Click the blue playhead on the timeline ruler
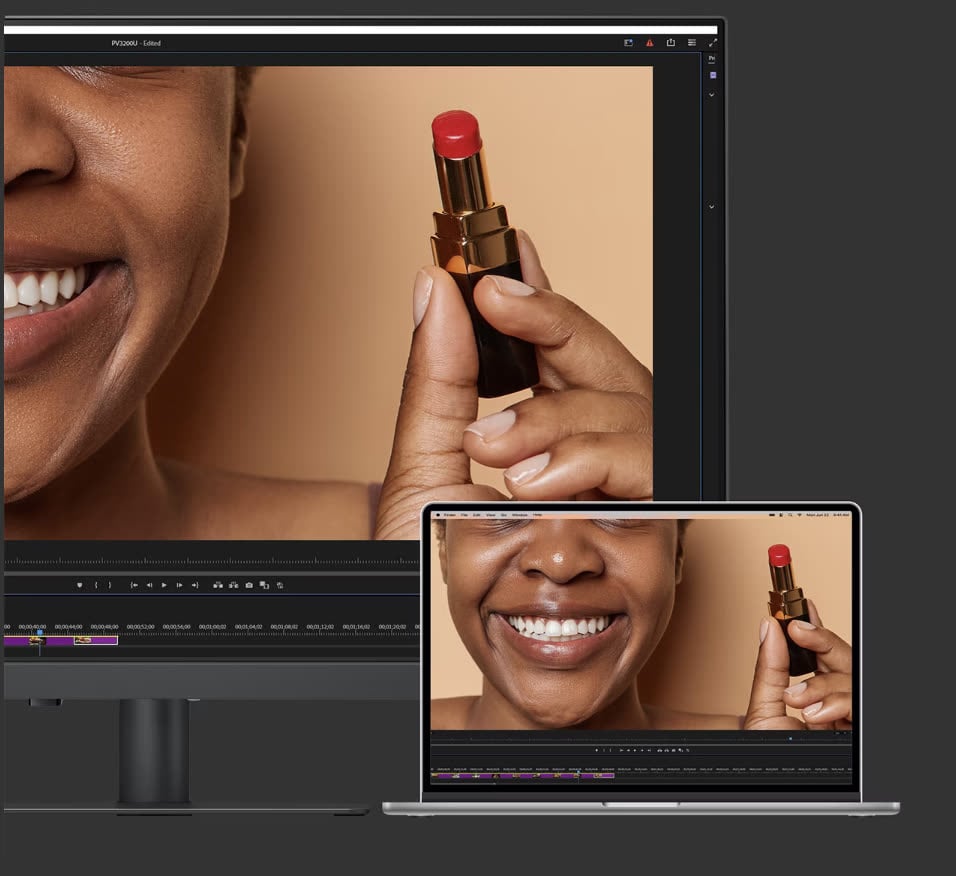The height and width of the screenshot is (876, 956). pos(40,632)
